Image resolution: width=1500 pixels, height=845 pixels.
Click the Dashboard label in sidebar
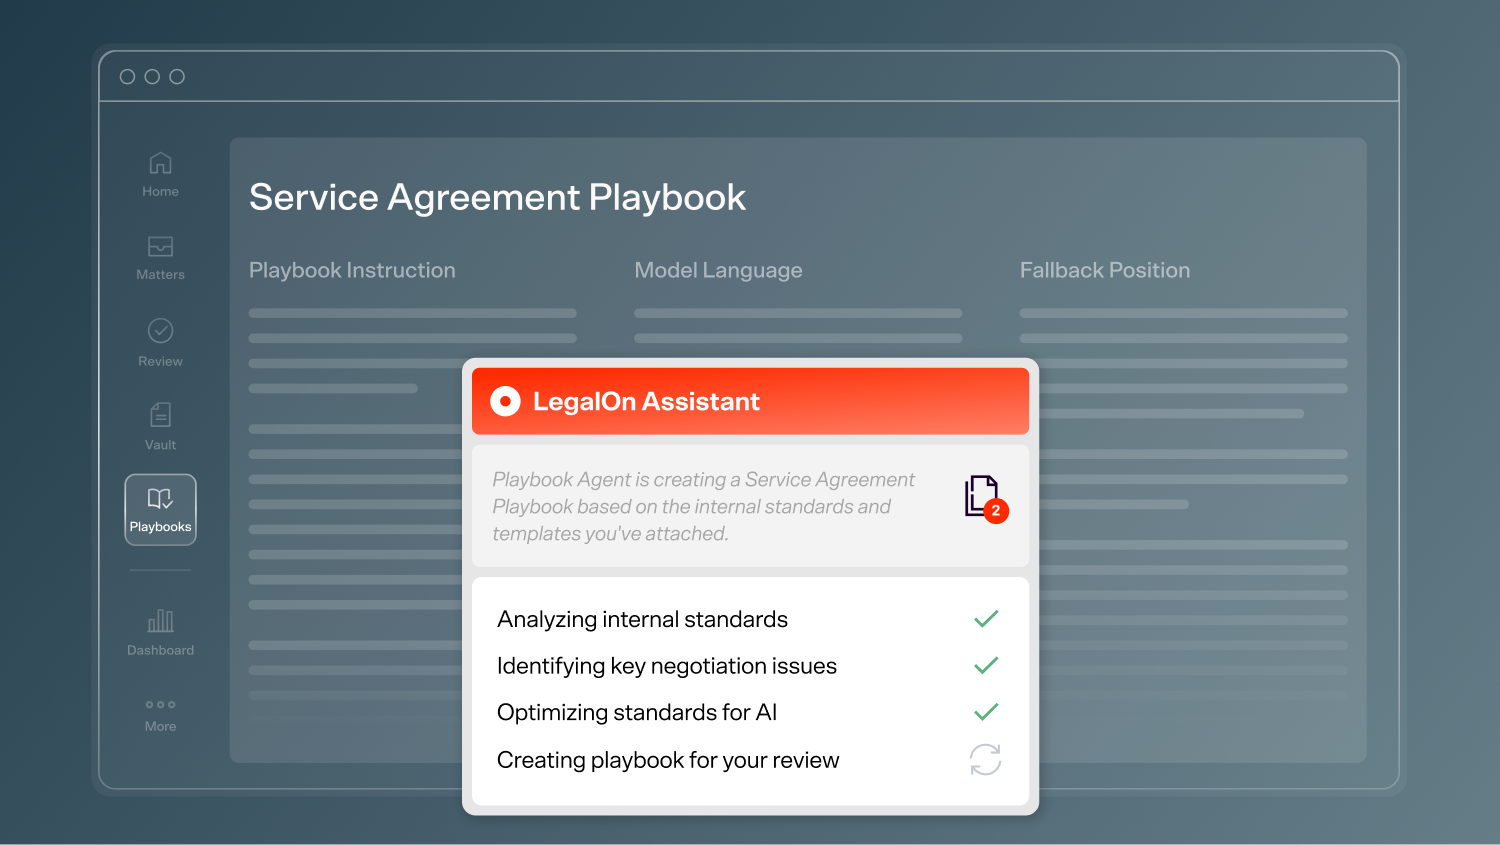pyautogui.click(x=160, y=650)
